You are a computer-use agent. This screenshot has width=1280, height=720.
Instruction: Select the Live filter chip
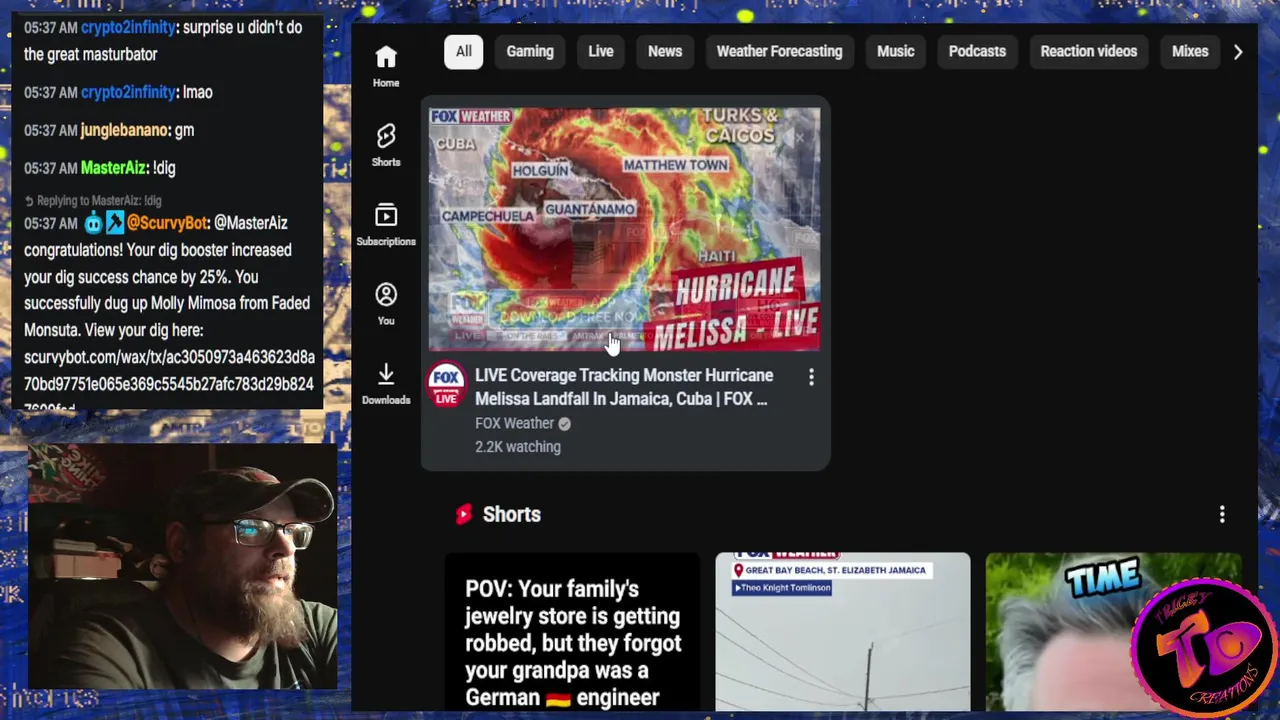click(601, 51)
